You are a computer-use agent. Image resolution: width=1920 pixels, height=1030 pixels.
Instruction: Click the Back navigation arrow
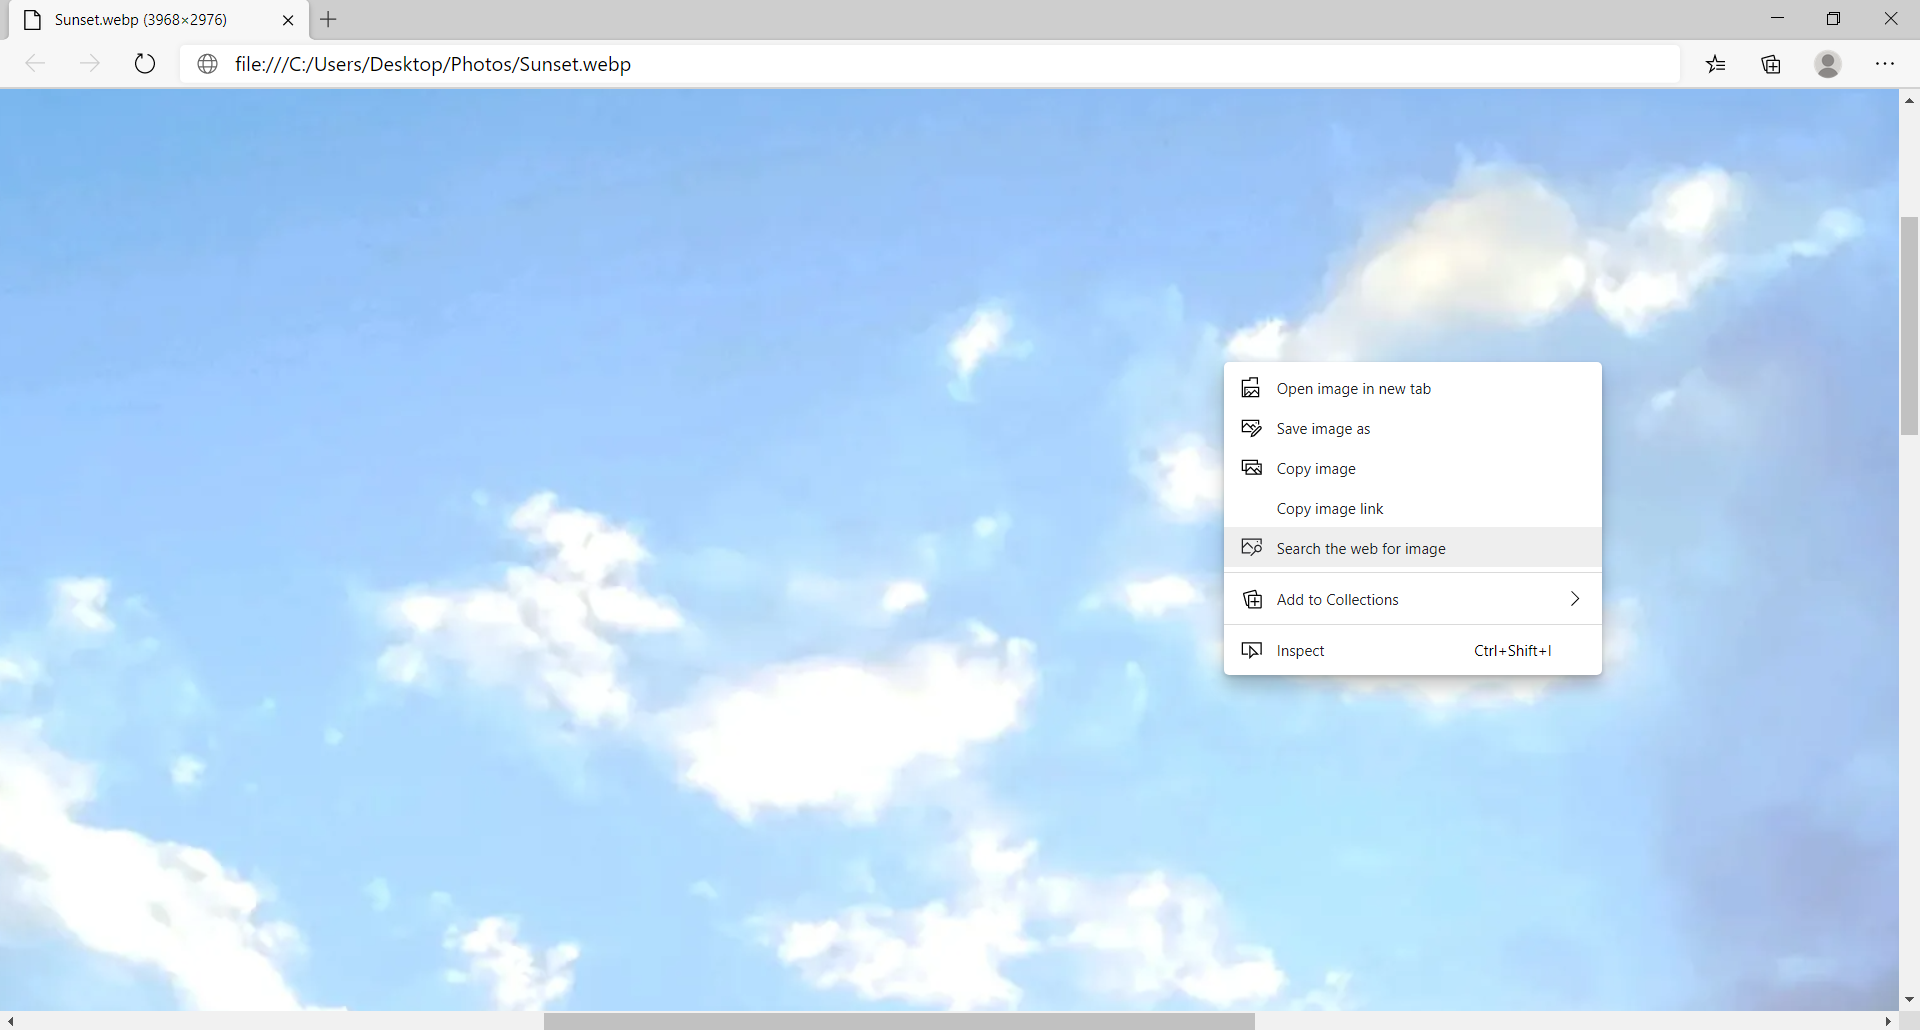pyautogui.click(x=36, y=64)
